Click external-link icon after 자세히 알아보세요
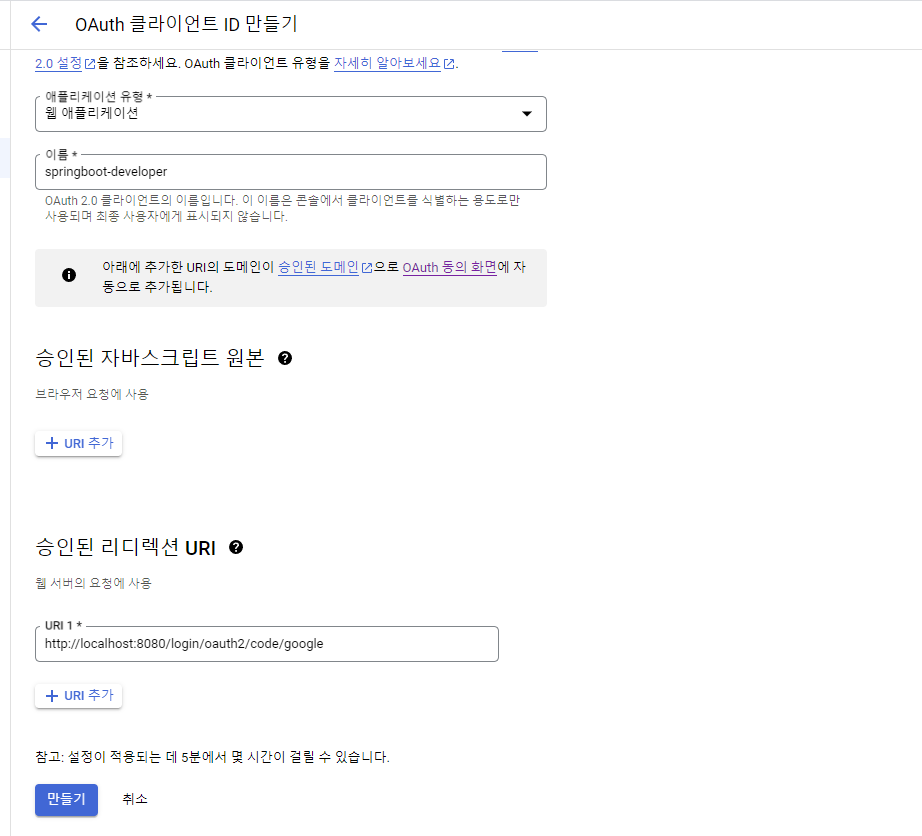Image resolution: width=922 pixels, height=836 pixels. coord(449,64)
